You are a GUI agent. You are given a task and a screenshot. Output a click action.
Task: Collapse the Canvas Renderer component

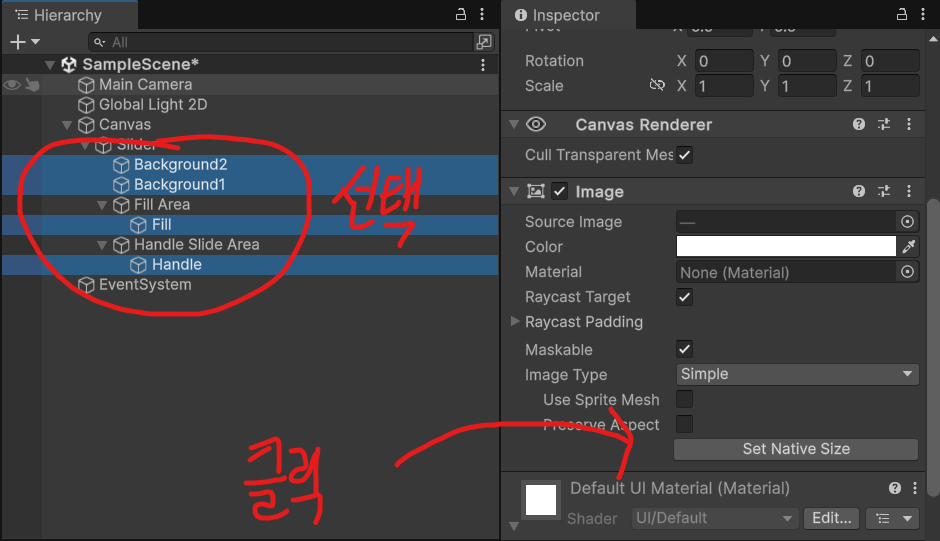click(x=514, y=124)
